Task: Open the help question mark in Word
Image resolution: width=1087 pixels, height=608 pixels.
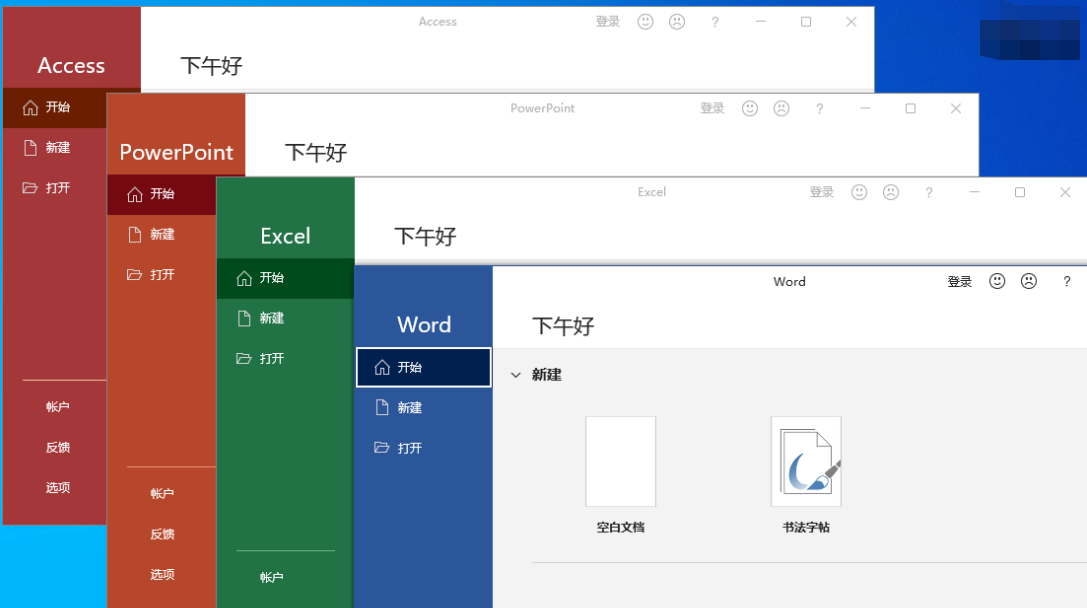Action: coord(1068,282)
